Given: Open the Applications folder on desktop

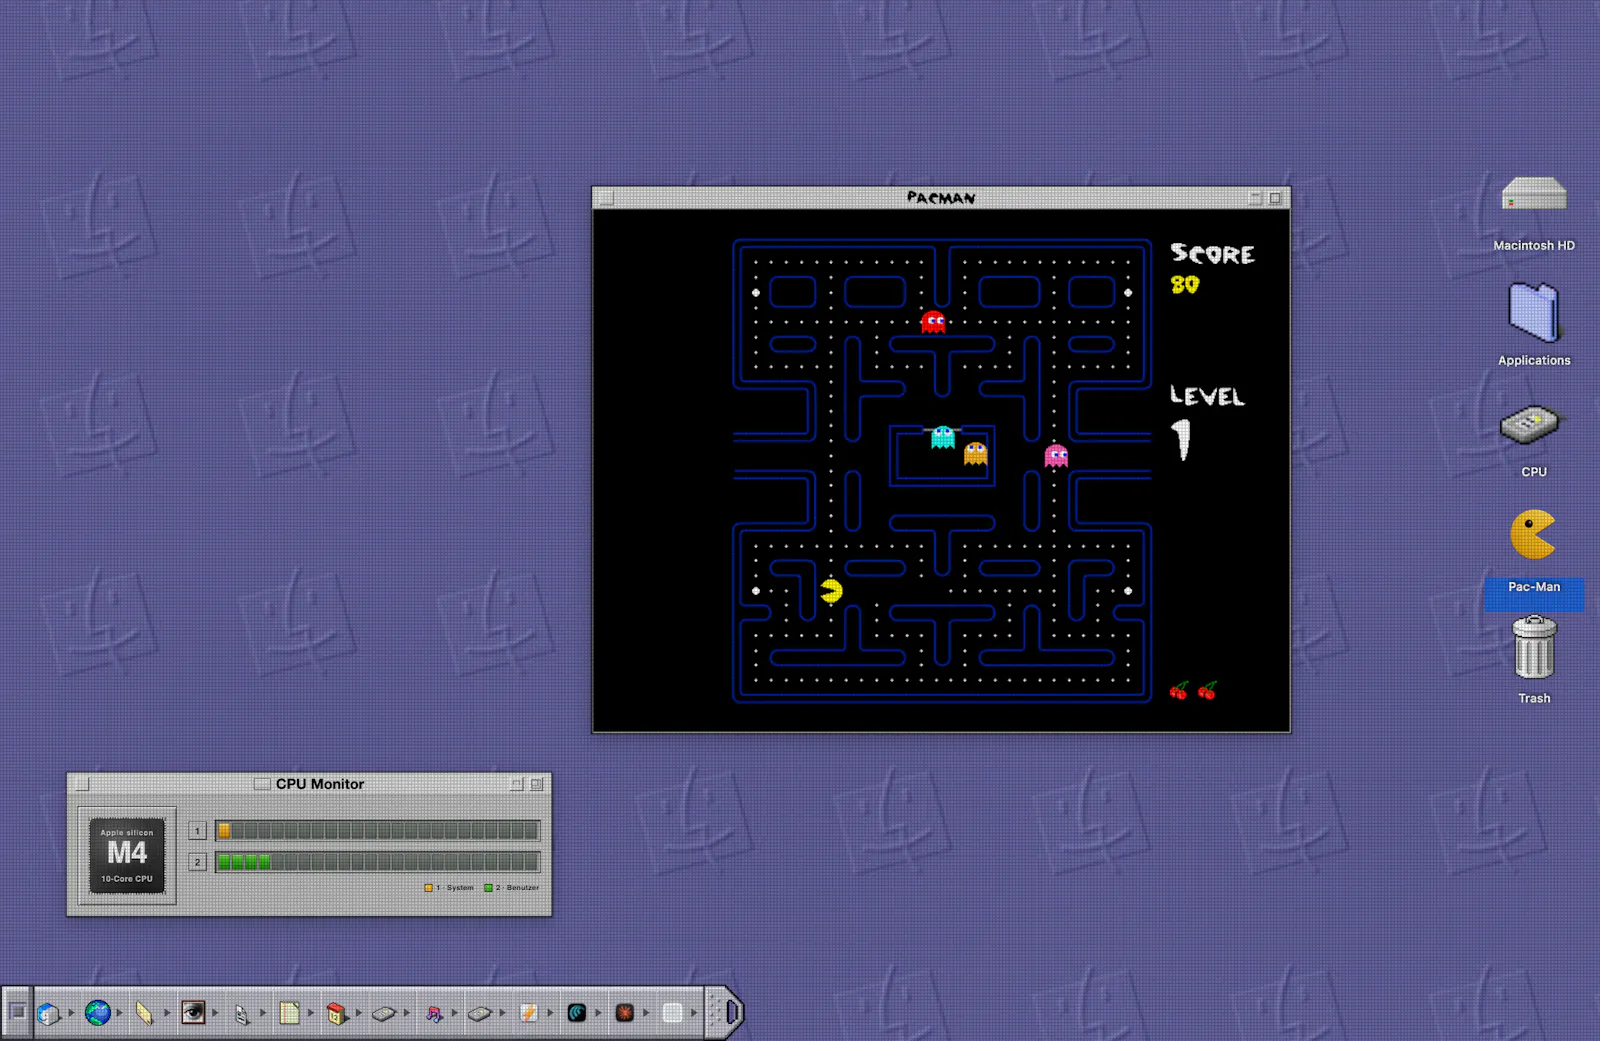Looking at the screenshot, I should click(1534, 311).
